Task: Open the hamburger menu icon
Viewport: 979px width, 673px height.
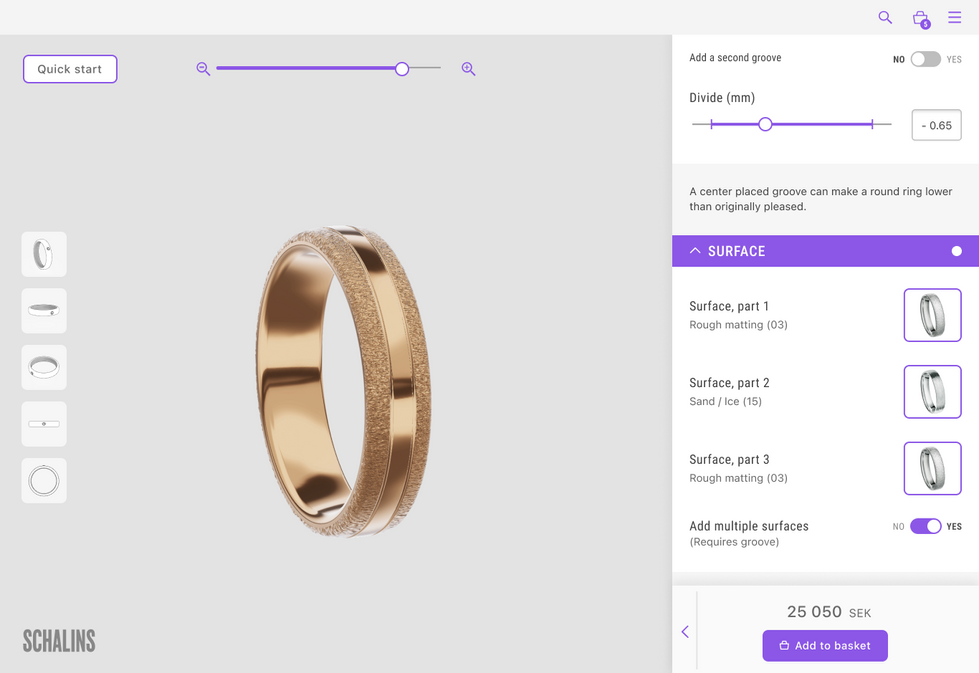Action: click(x=954, y=17)
